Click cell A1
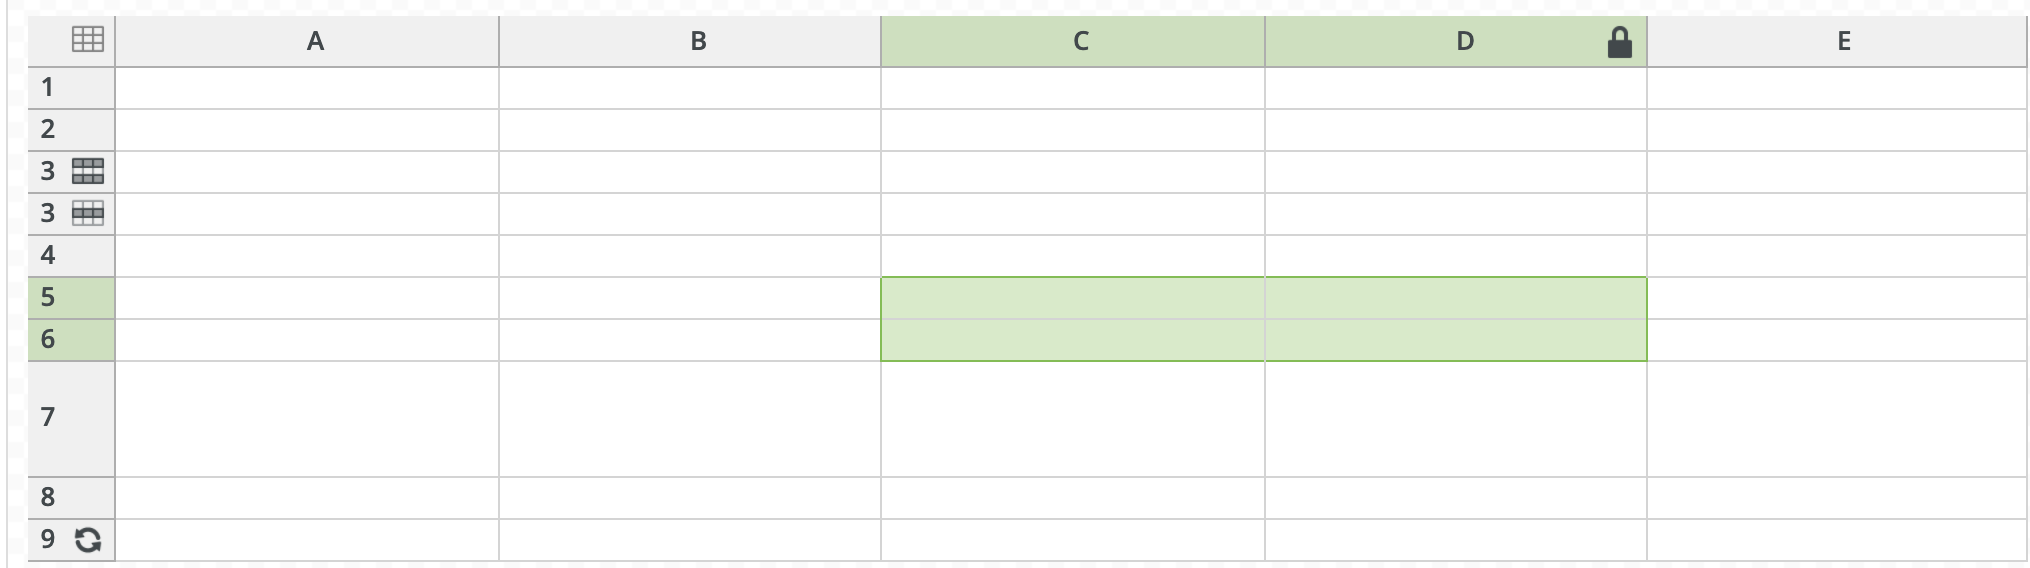The width and height of the screenshot is (2030, 568). (307, 88)
